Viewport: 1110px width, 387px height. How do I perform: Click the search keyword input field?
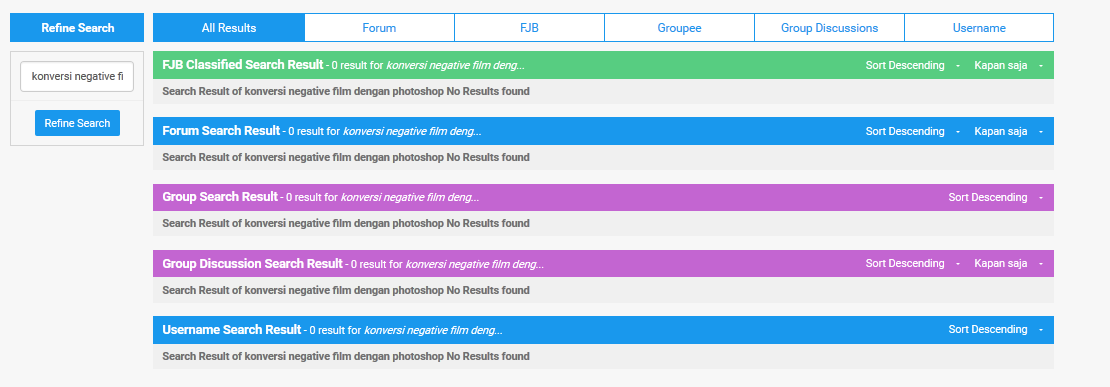(x=77, y=76)
